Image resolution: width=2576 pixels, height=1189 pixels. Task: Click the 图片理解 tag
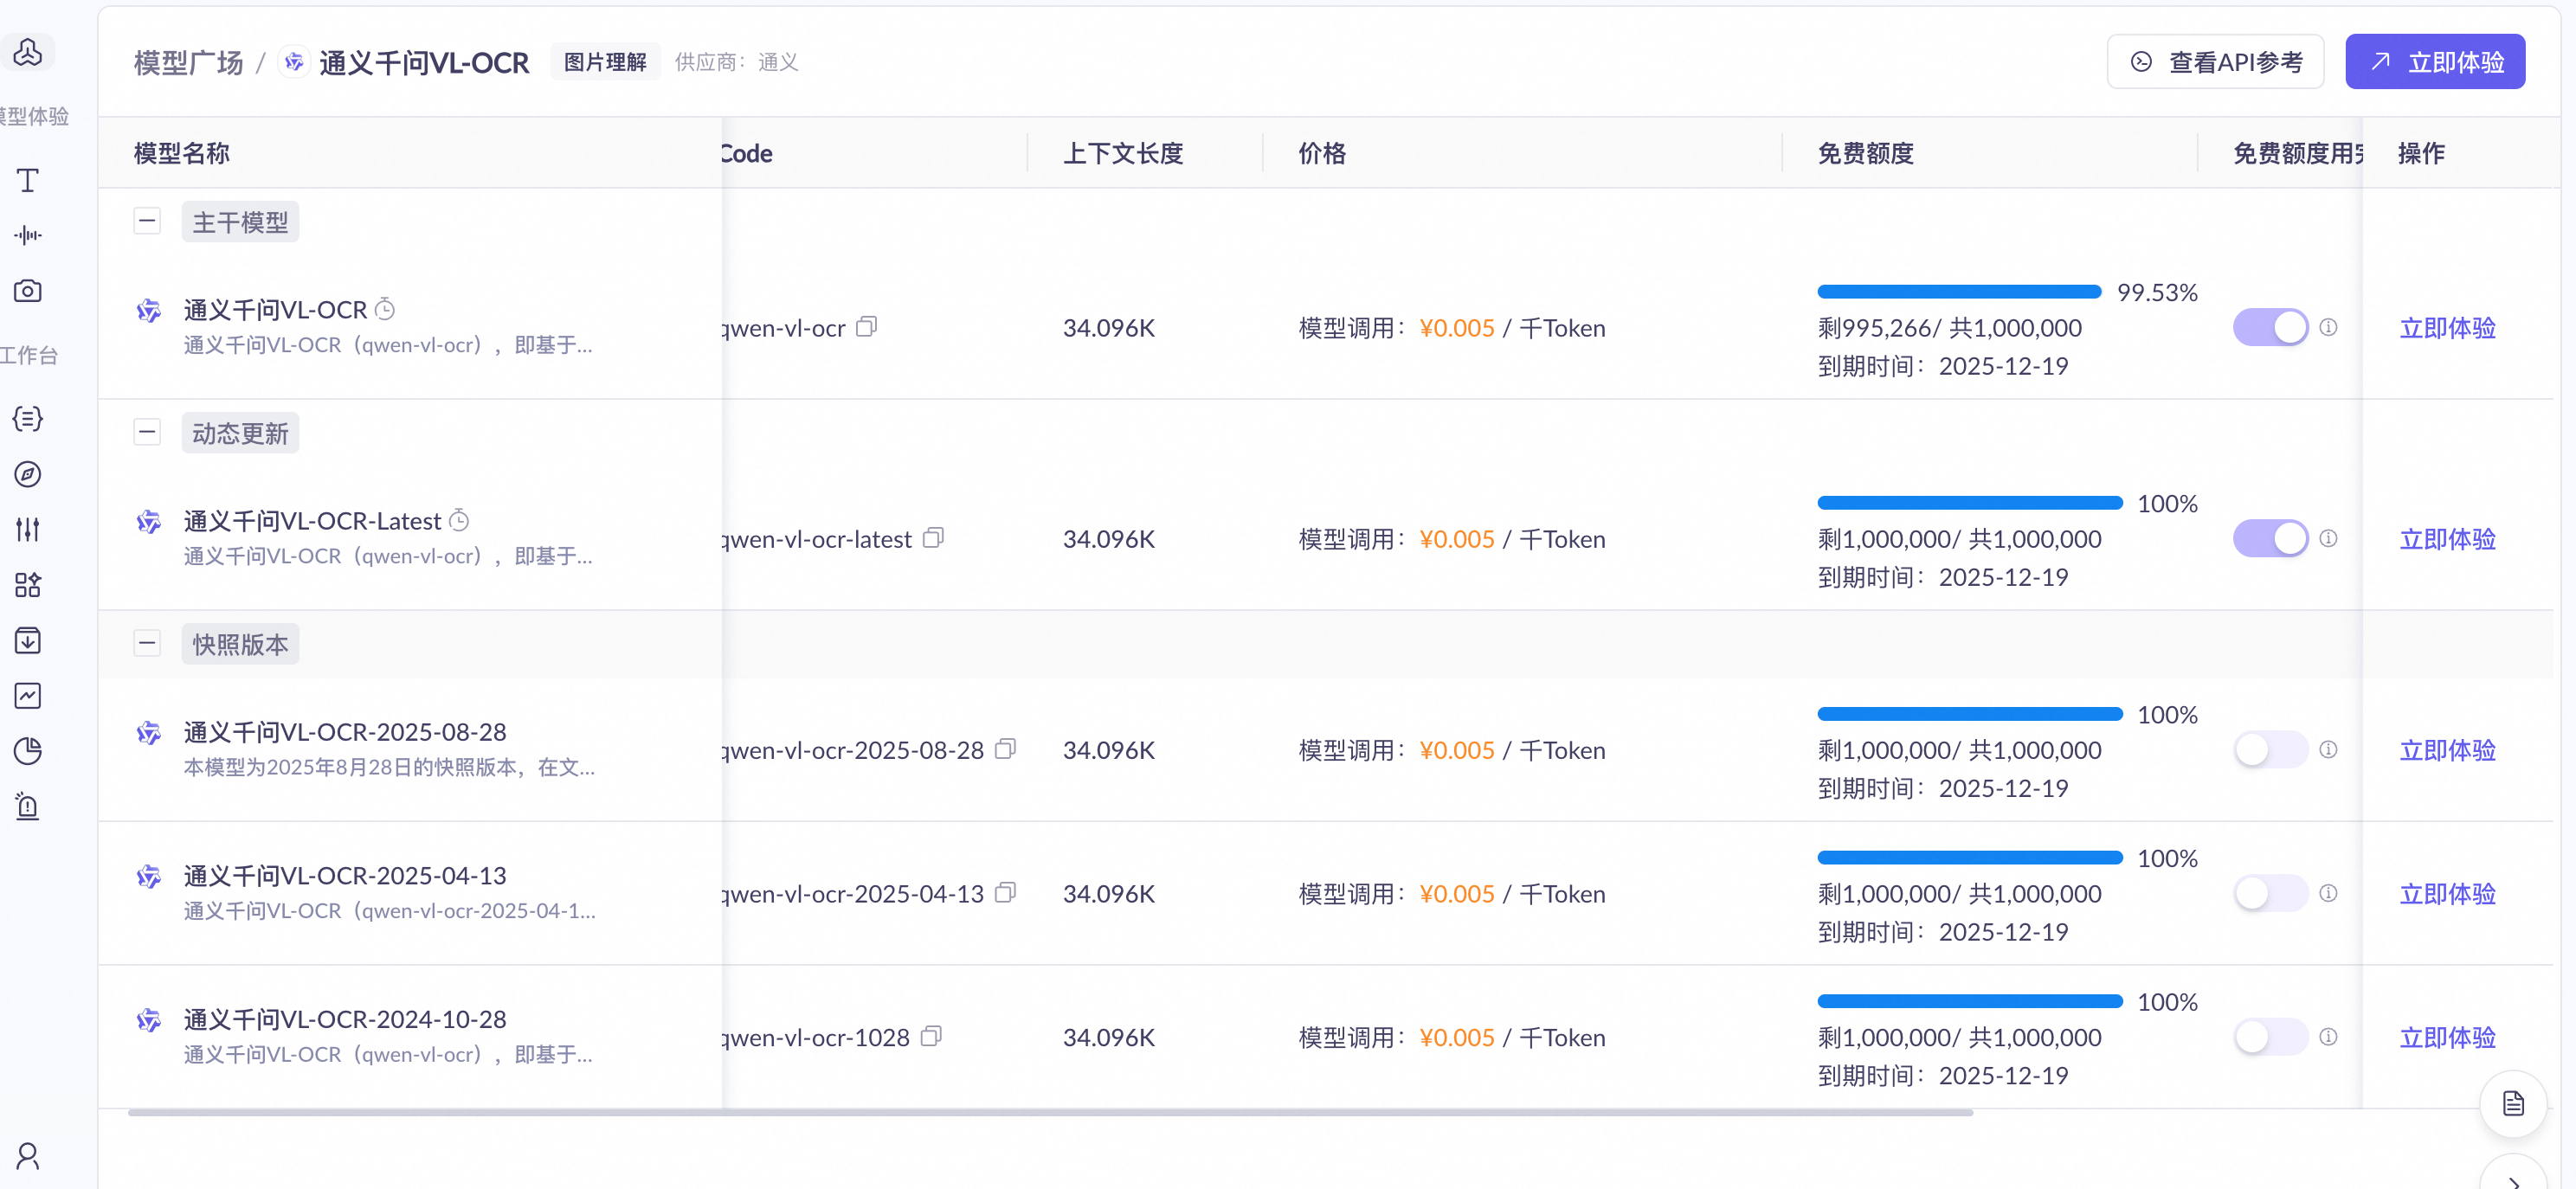(605, 62)
